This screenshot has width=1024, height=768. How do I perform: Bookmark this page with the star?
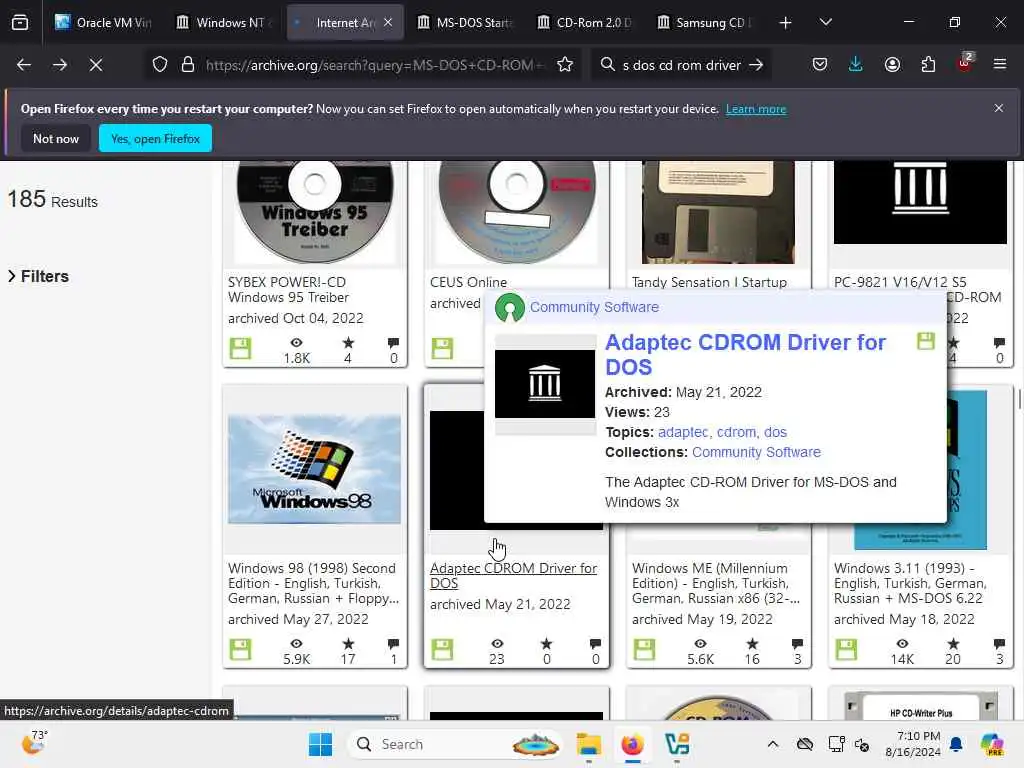point(565,65)
